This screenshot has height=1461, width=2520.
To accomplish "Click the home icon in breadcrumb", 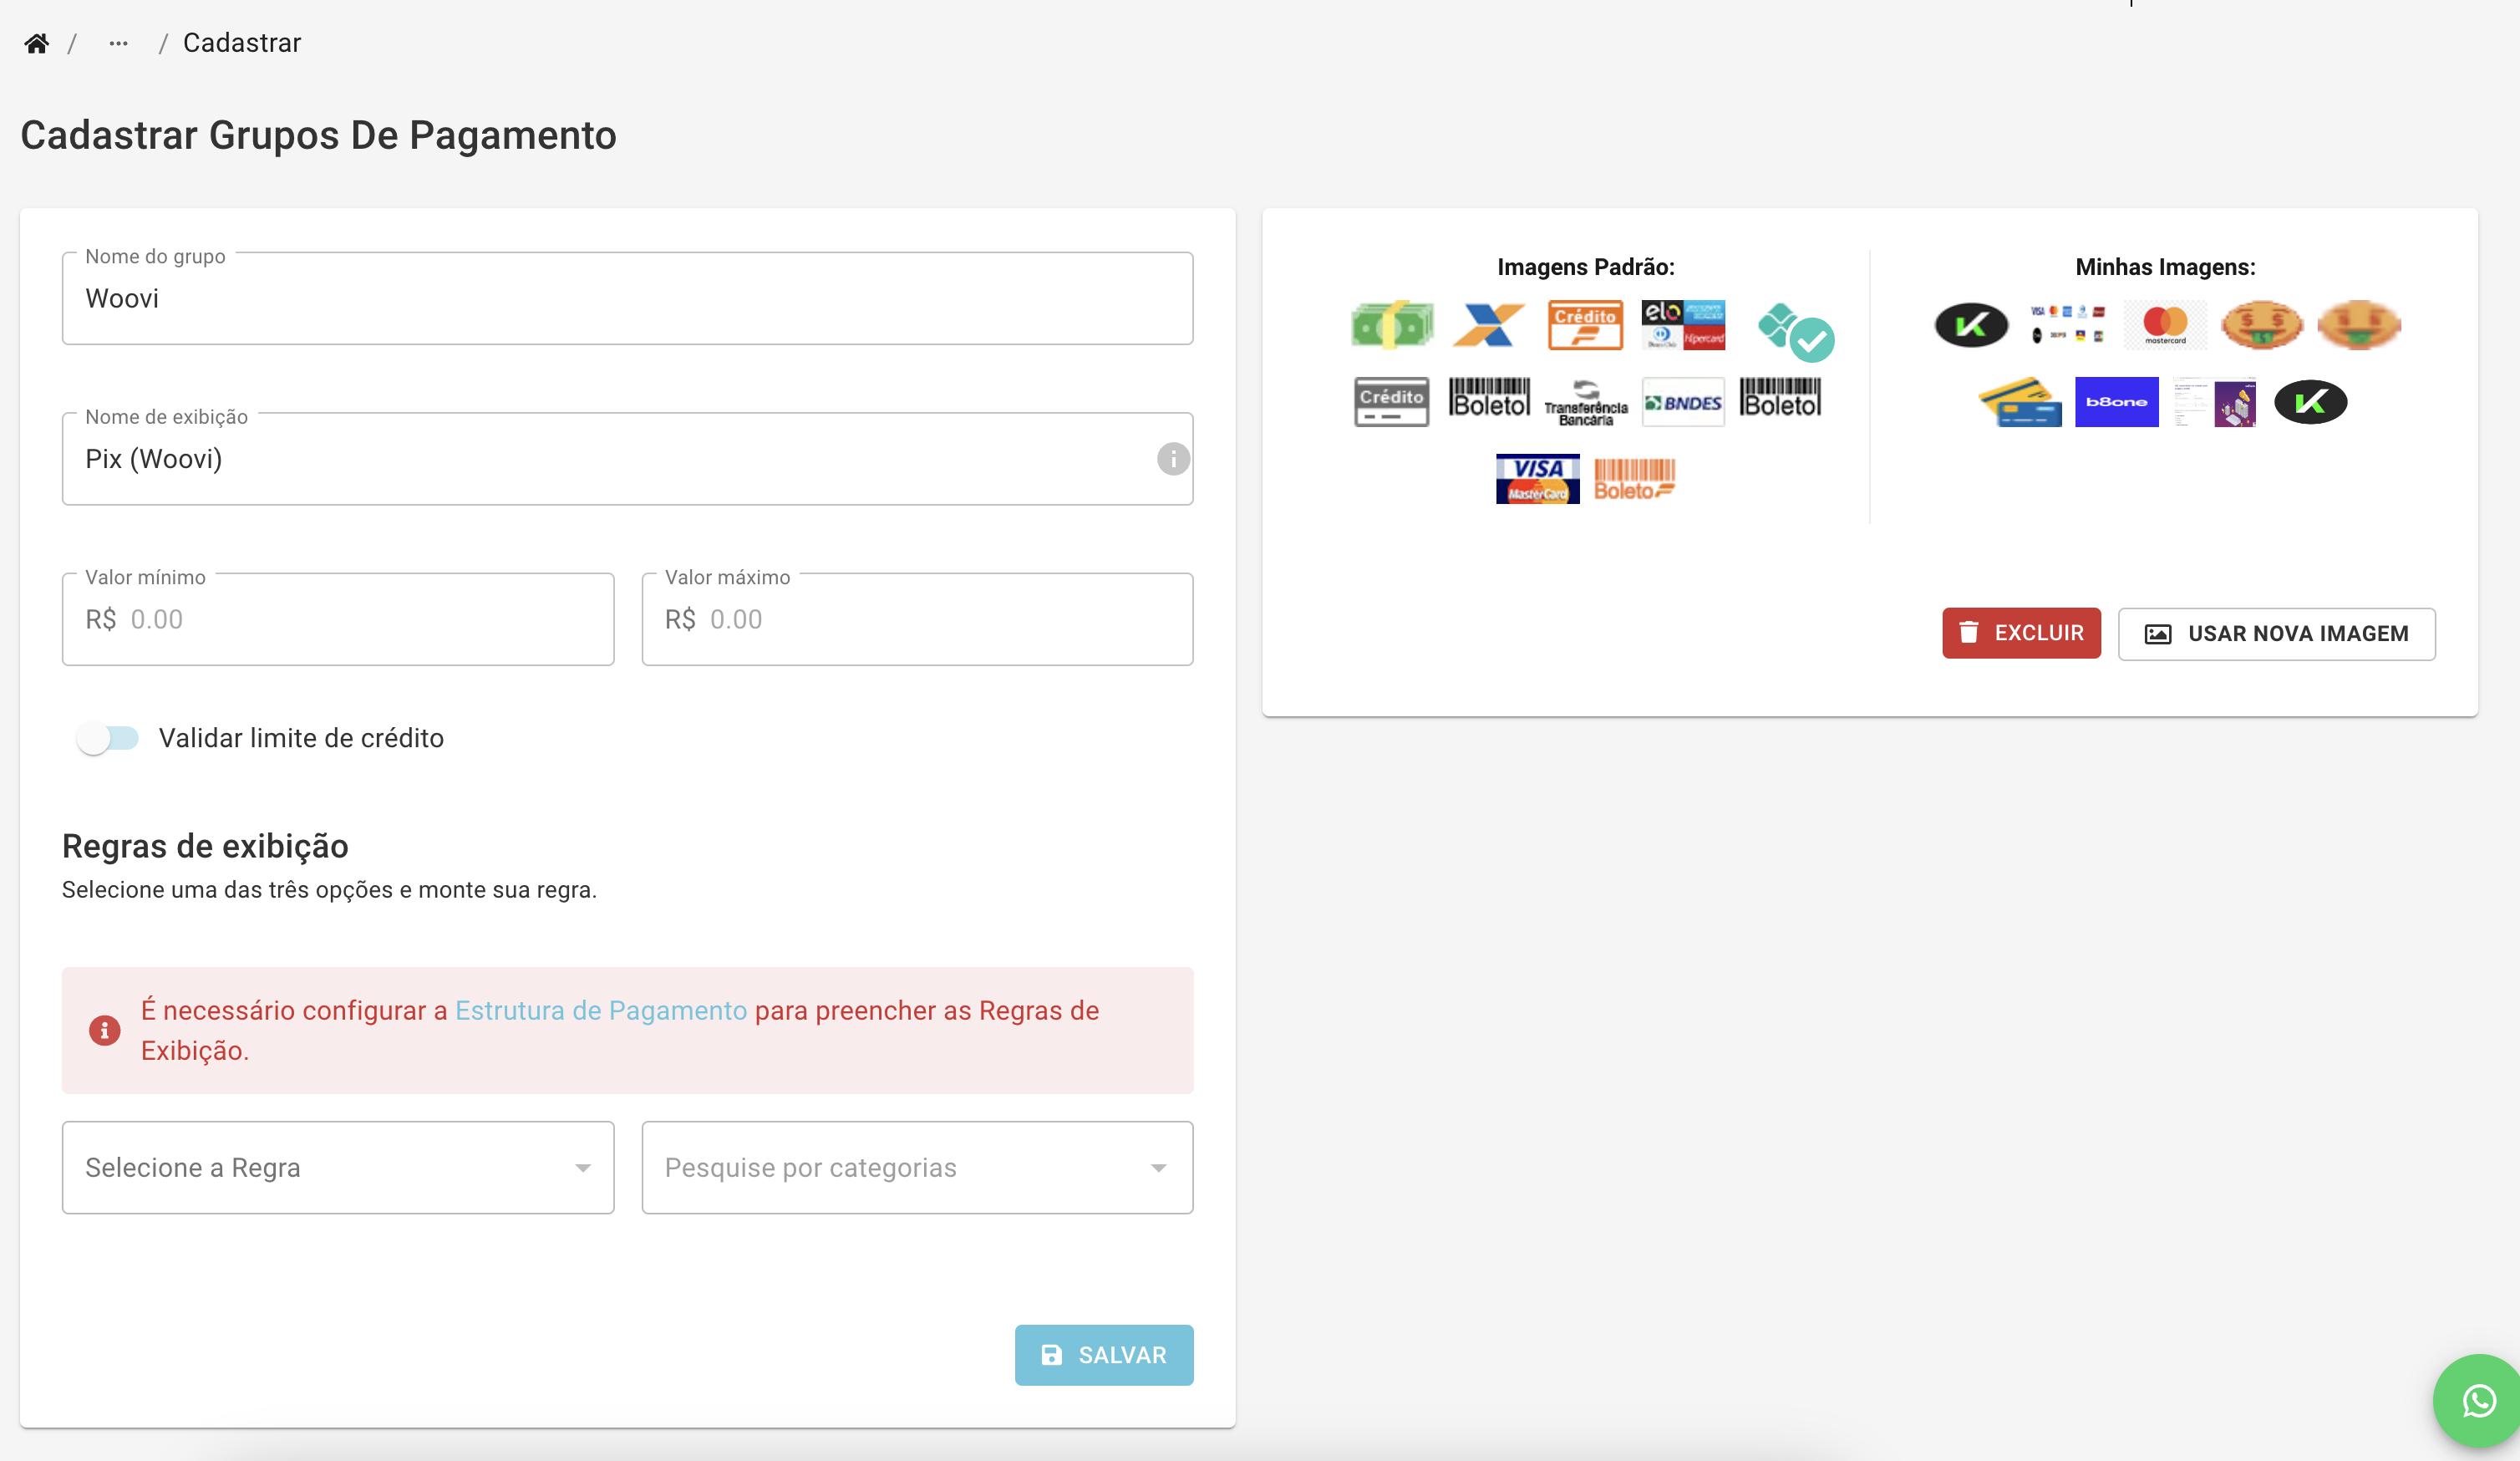I will point(37,43).
